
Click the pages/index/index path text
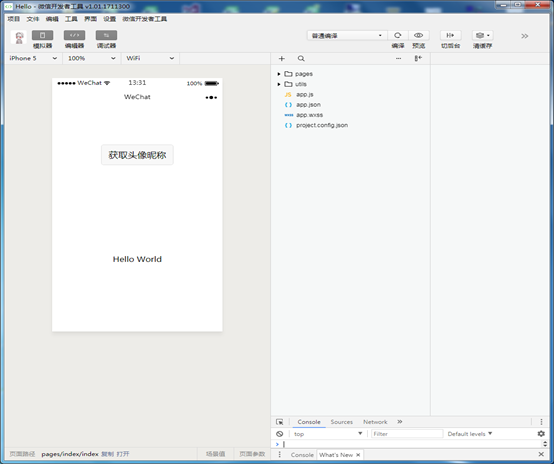pyautogui.click(x=70, y=454)
